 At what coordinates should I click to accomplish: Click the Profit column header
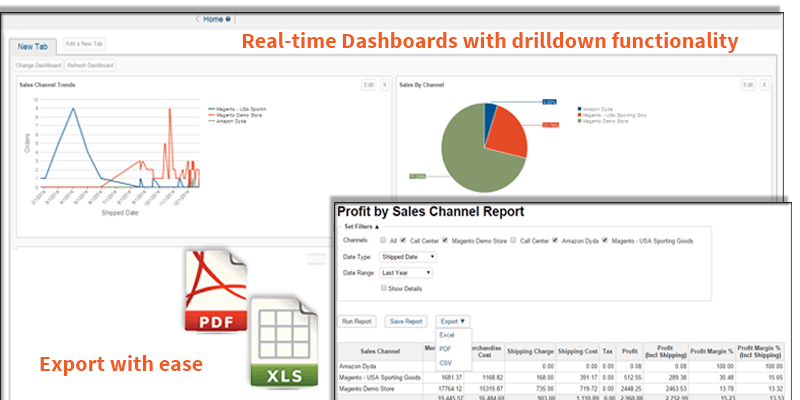coord(630,352)
